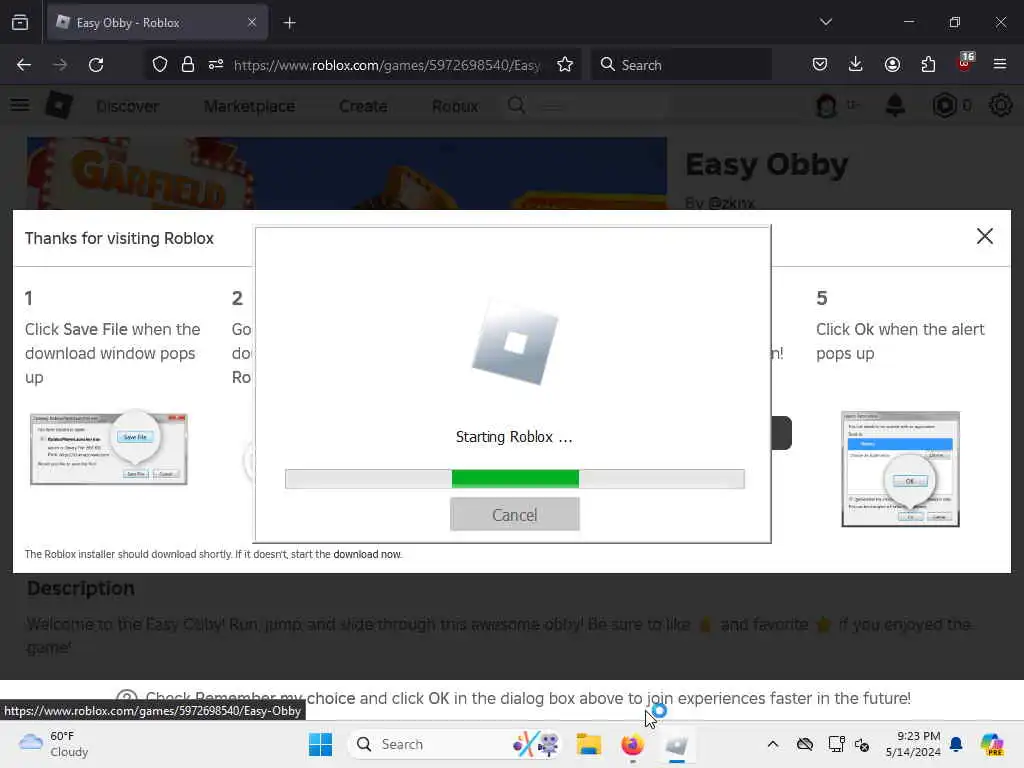Image resolution: width=1024 pixels, height=768 pixels.
Task: Click the Save File step thumbnail
Action: click(x=109, y=448)
